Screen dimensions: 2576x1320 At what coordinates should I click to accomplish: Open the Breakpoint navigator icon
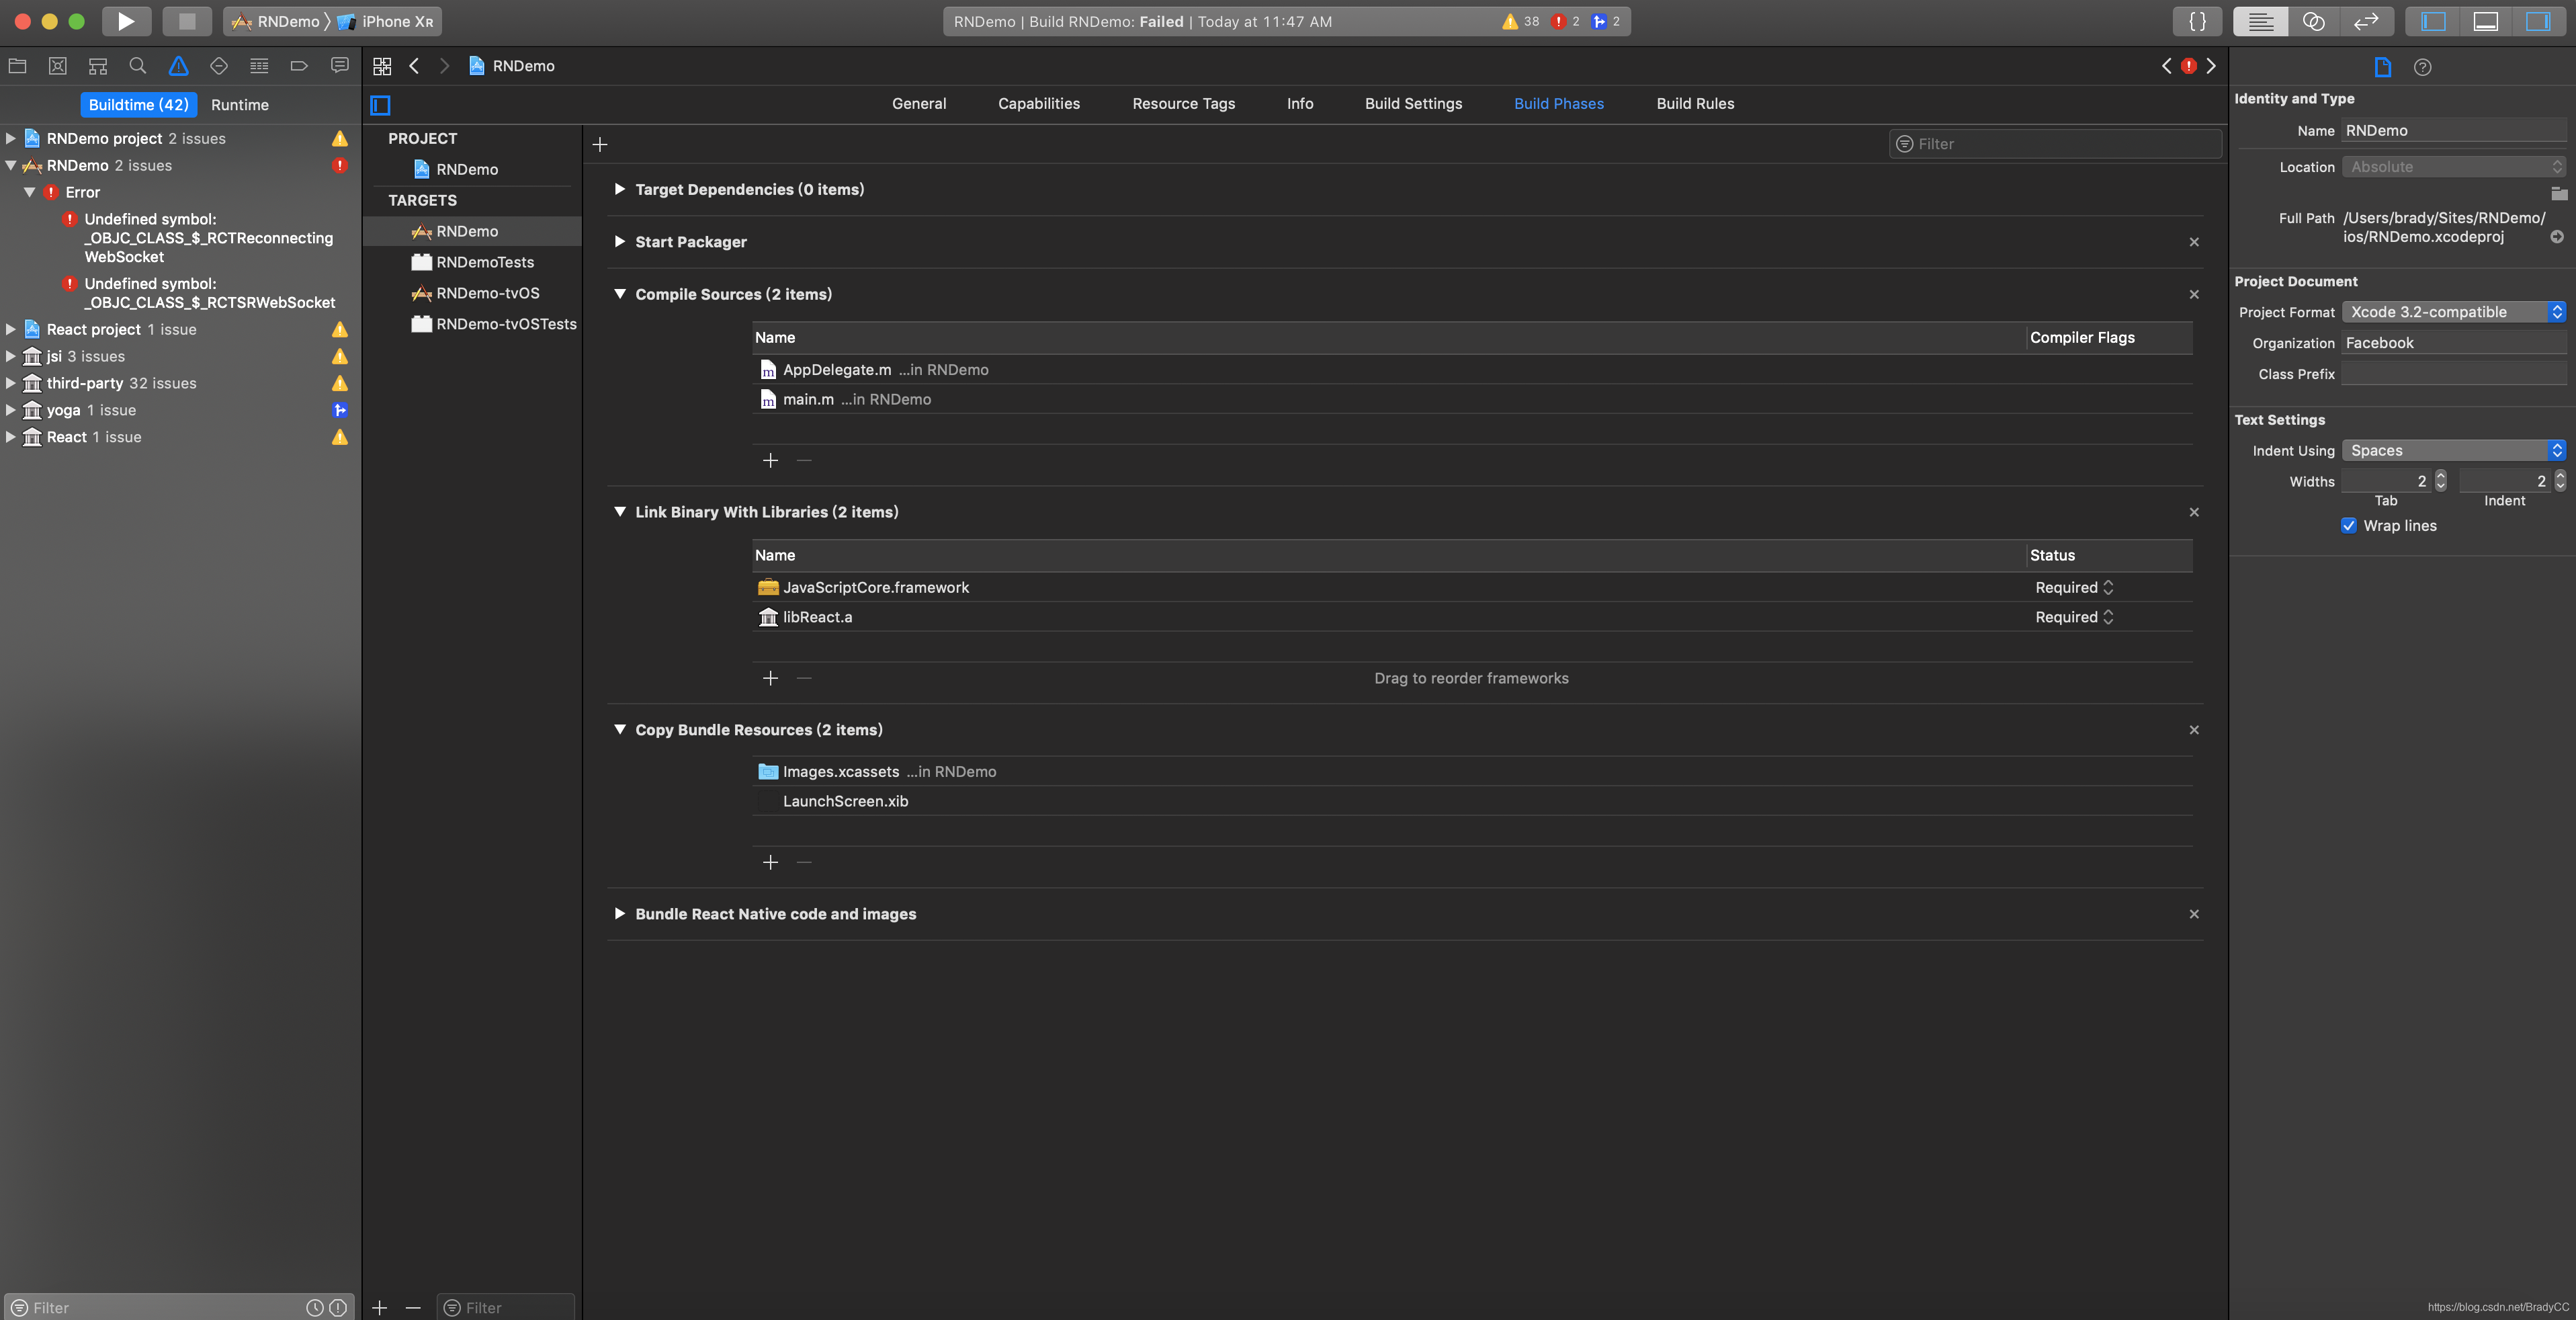298,66
